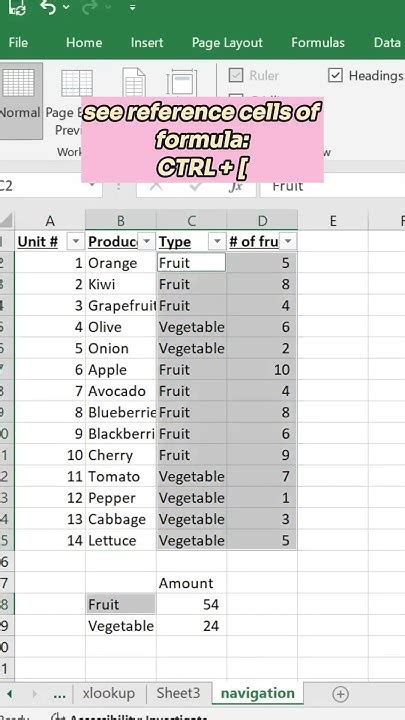The image size is (405, 720).
Task: Switch to Page Break Preview icon
Action: (77, 83)
